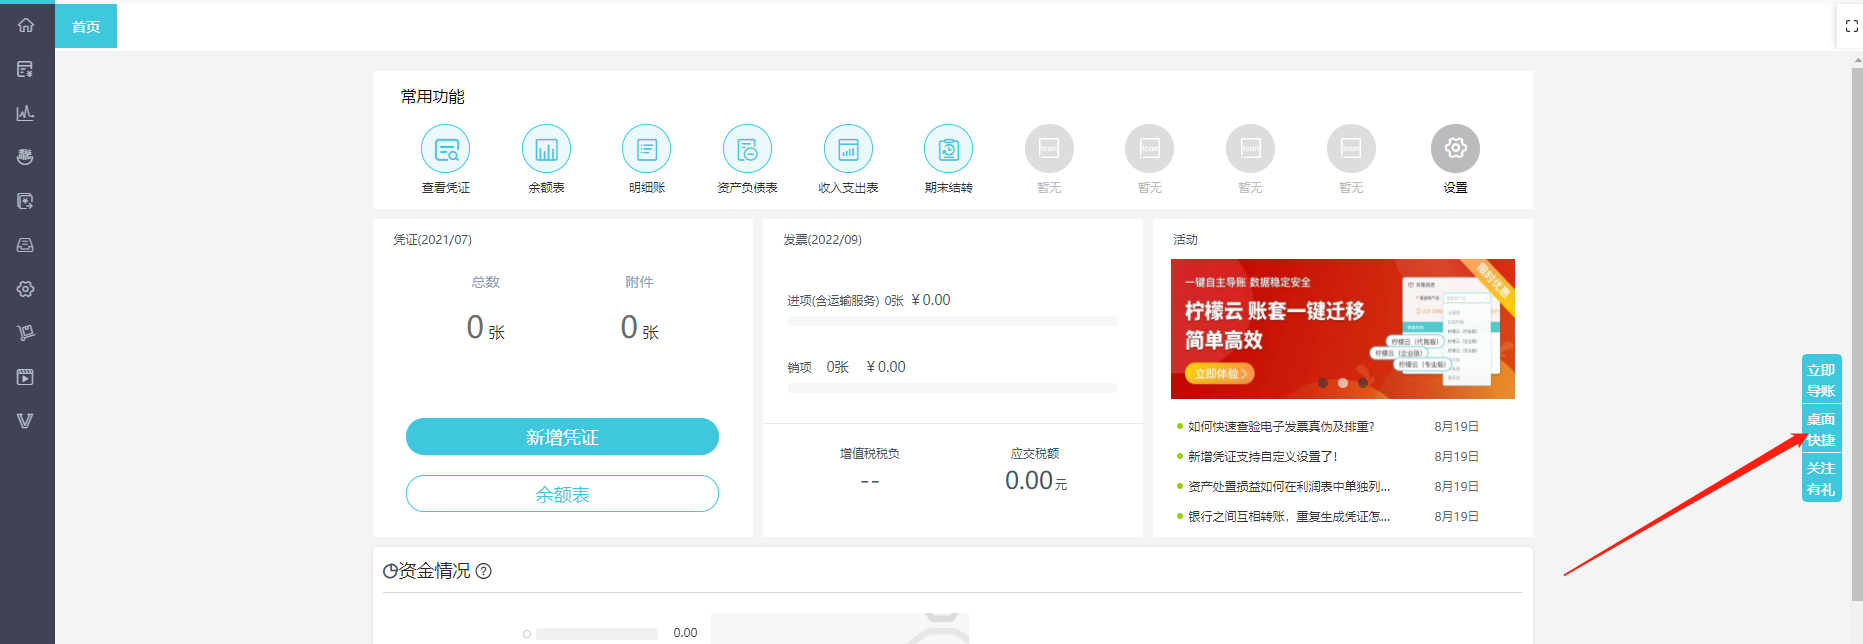Click the outlined 余额表 button
This screenshot has width=1863, height=644.
click(x=562, y=494)
